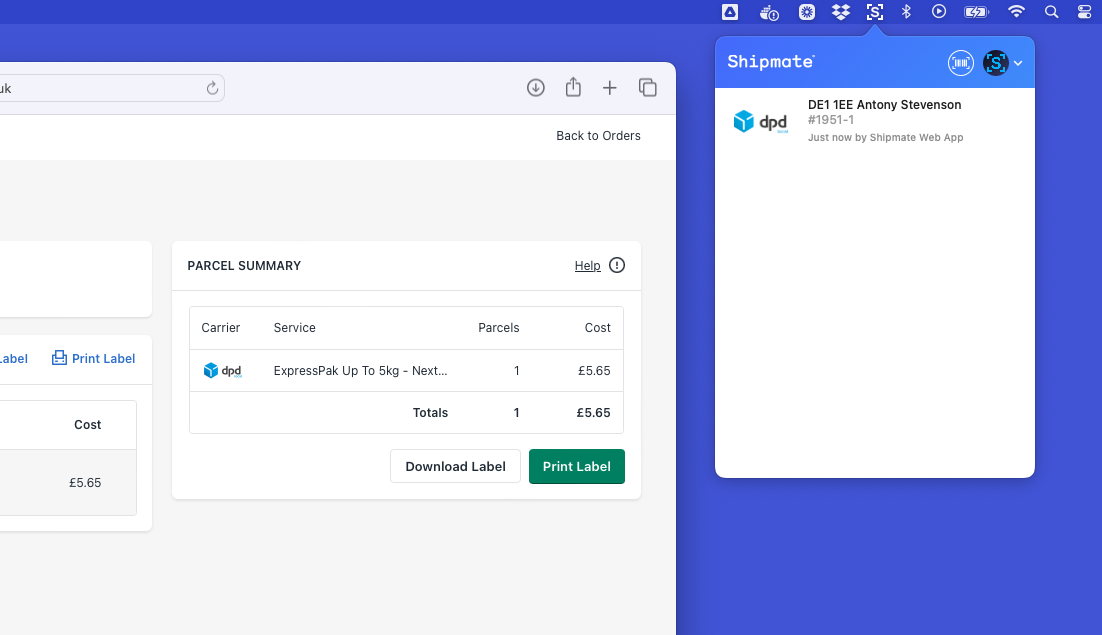Expand the chevron beside the Shipmate avatar
The image size is (1102, 635).
(1017, 63)
